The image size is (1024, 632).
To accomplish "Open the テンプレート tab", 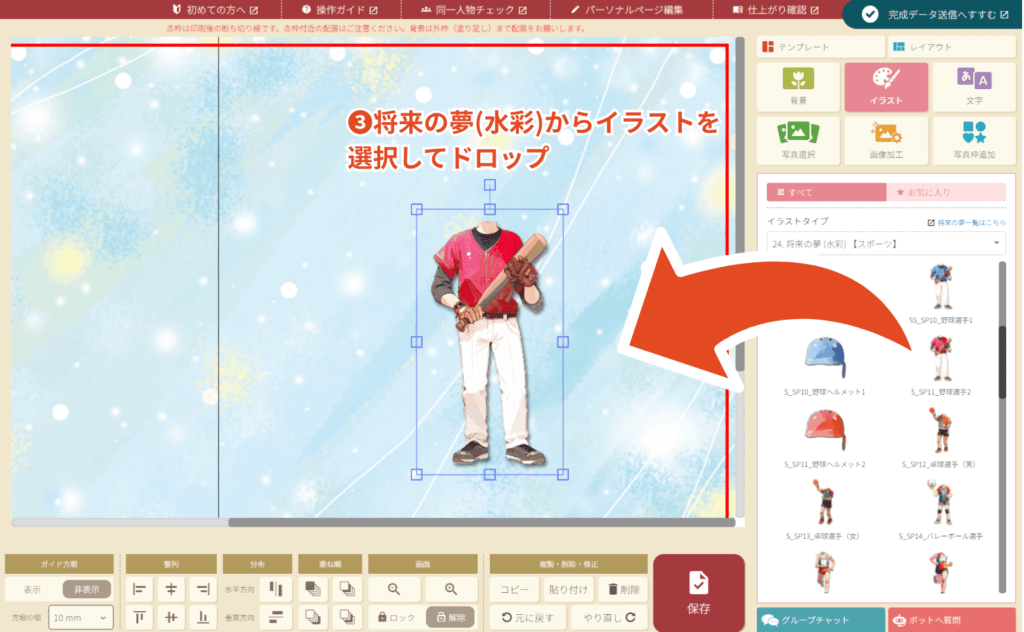I will point(820,47).
